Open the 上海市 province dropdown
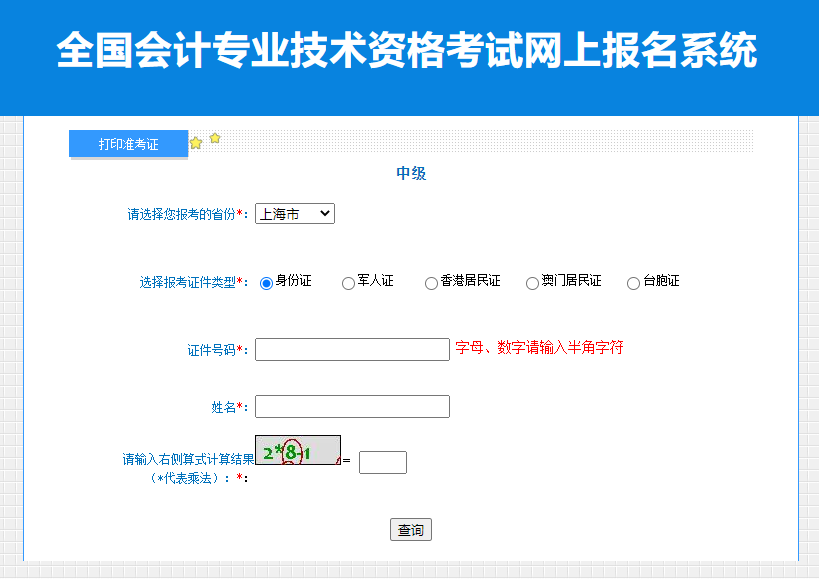Screen dimensions: 819x579 (293, 213)
